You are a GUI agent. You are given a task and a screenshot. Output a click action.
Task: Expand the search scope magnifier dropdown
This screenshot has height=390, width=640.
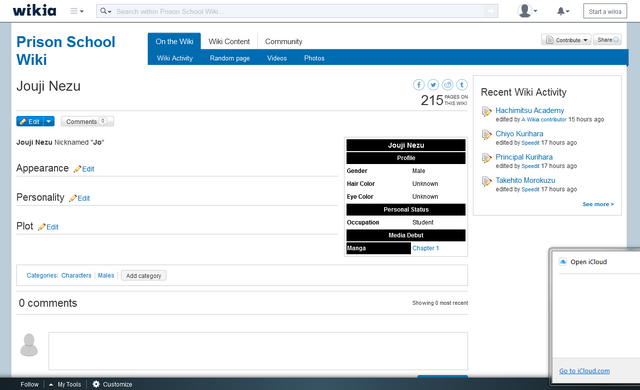pos(106,11)
